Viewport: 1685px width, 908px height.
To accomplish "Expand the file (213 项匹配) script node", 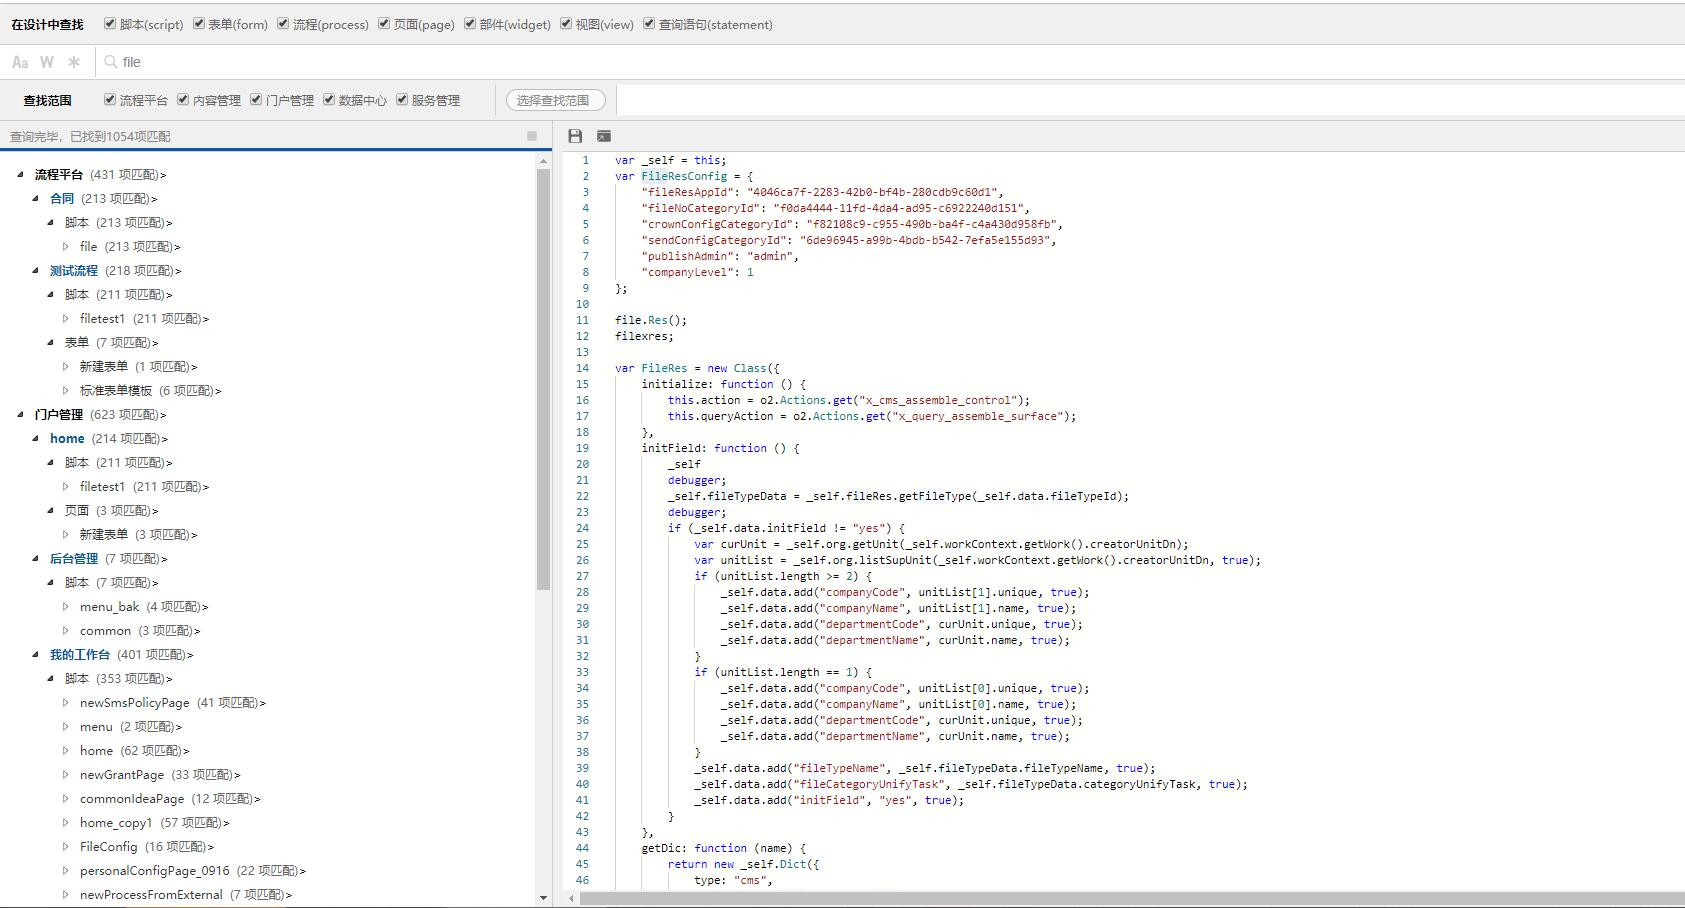I will click(66, 246).
